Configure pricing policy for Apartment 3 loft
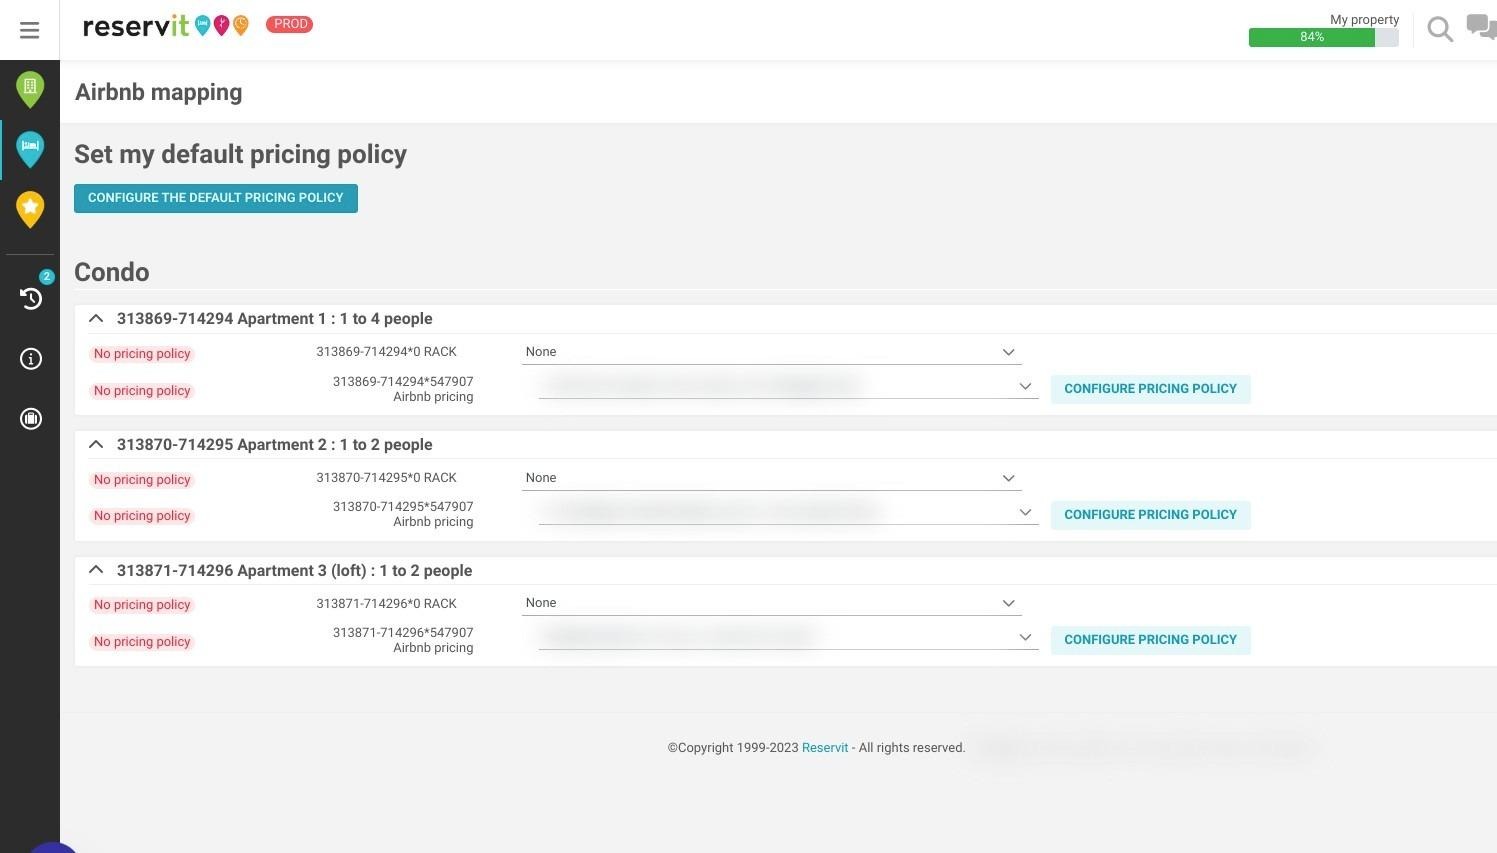Viewport: 1497px width, 853px height. 1150,640
